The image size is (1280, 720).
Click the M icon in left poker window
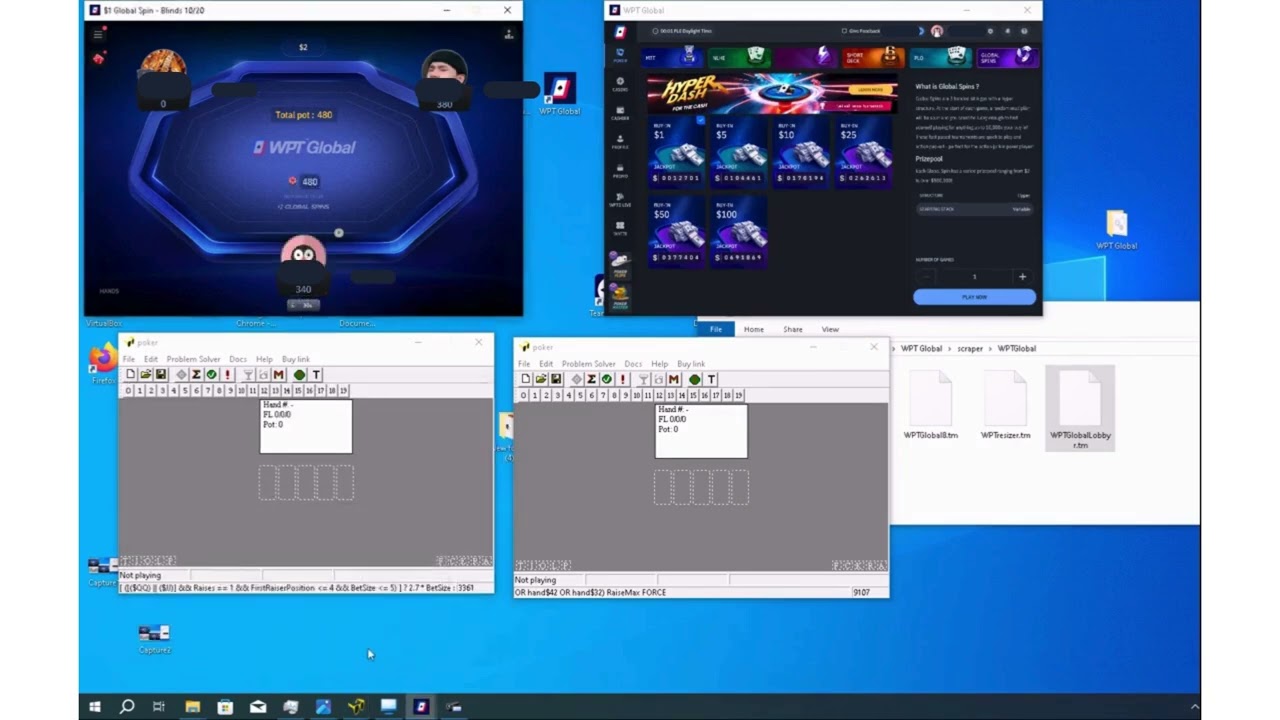coord(279,375)
